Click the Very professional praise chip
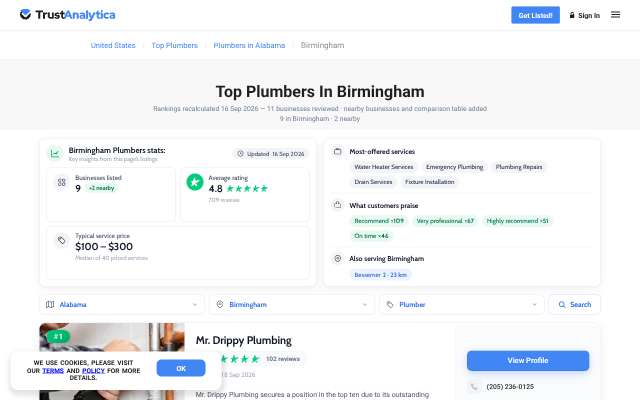 [x=445, y=221]
